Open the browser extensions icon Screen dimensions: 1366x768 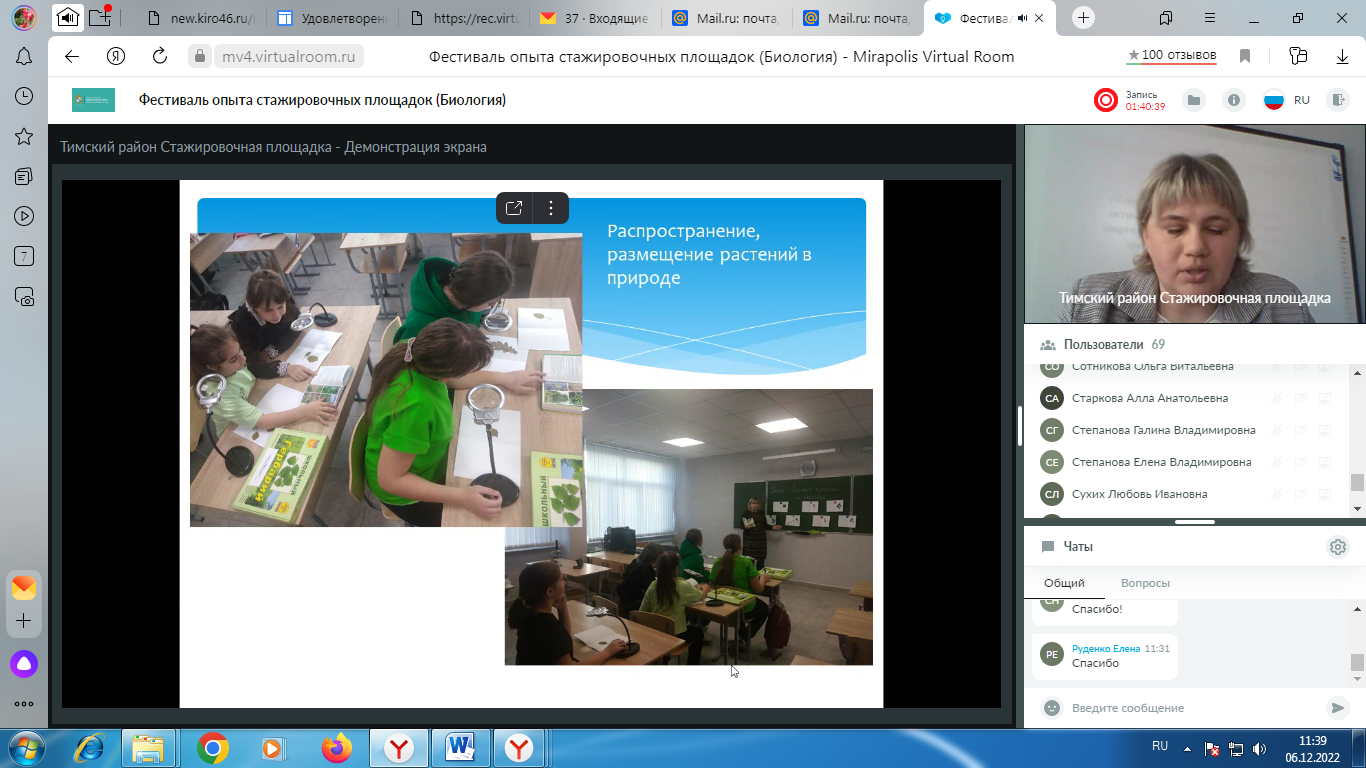[x=1298, y=56]
